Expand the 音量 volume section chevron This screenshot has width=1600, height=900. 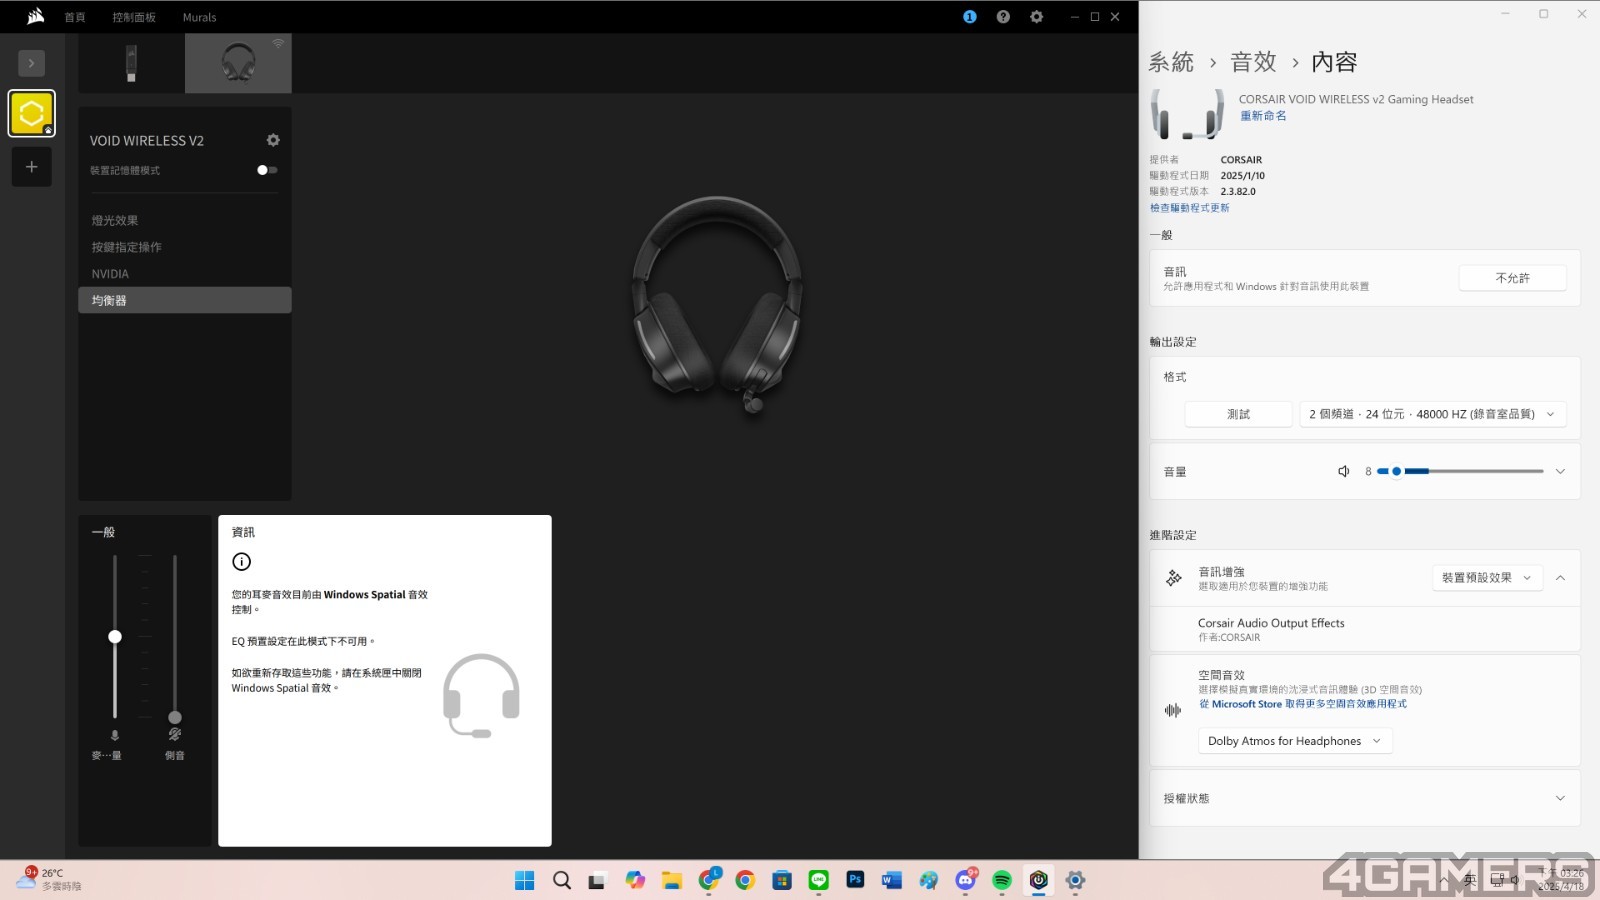pyautogui.click(x=1560, y=471)
